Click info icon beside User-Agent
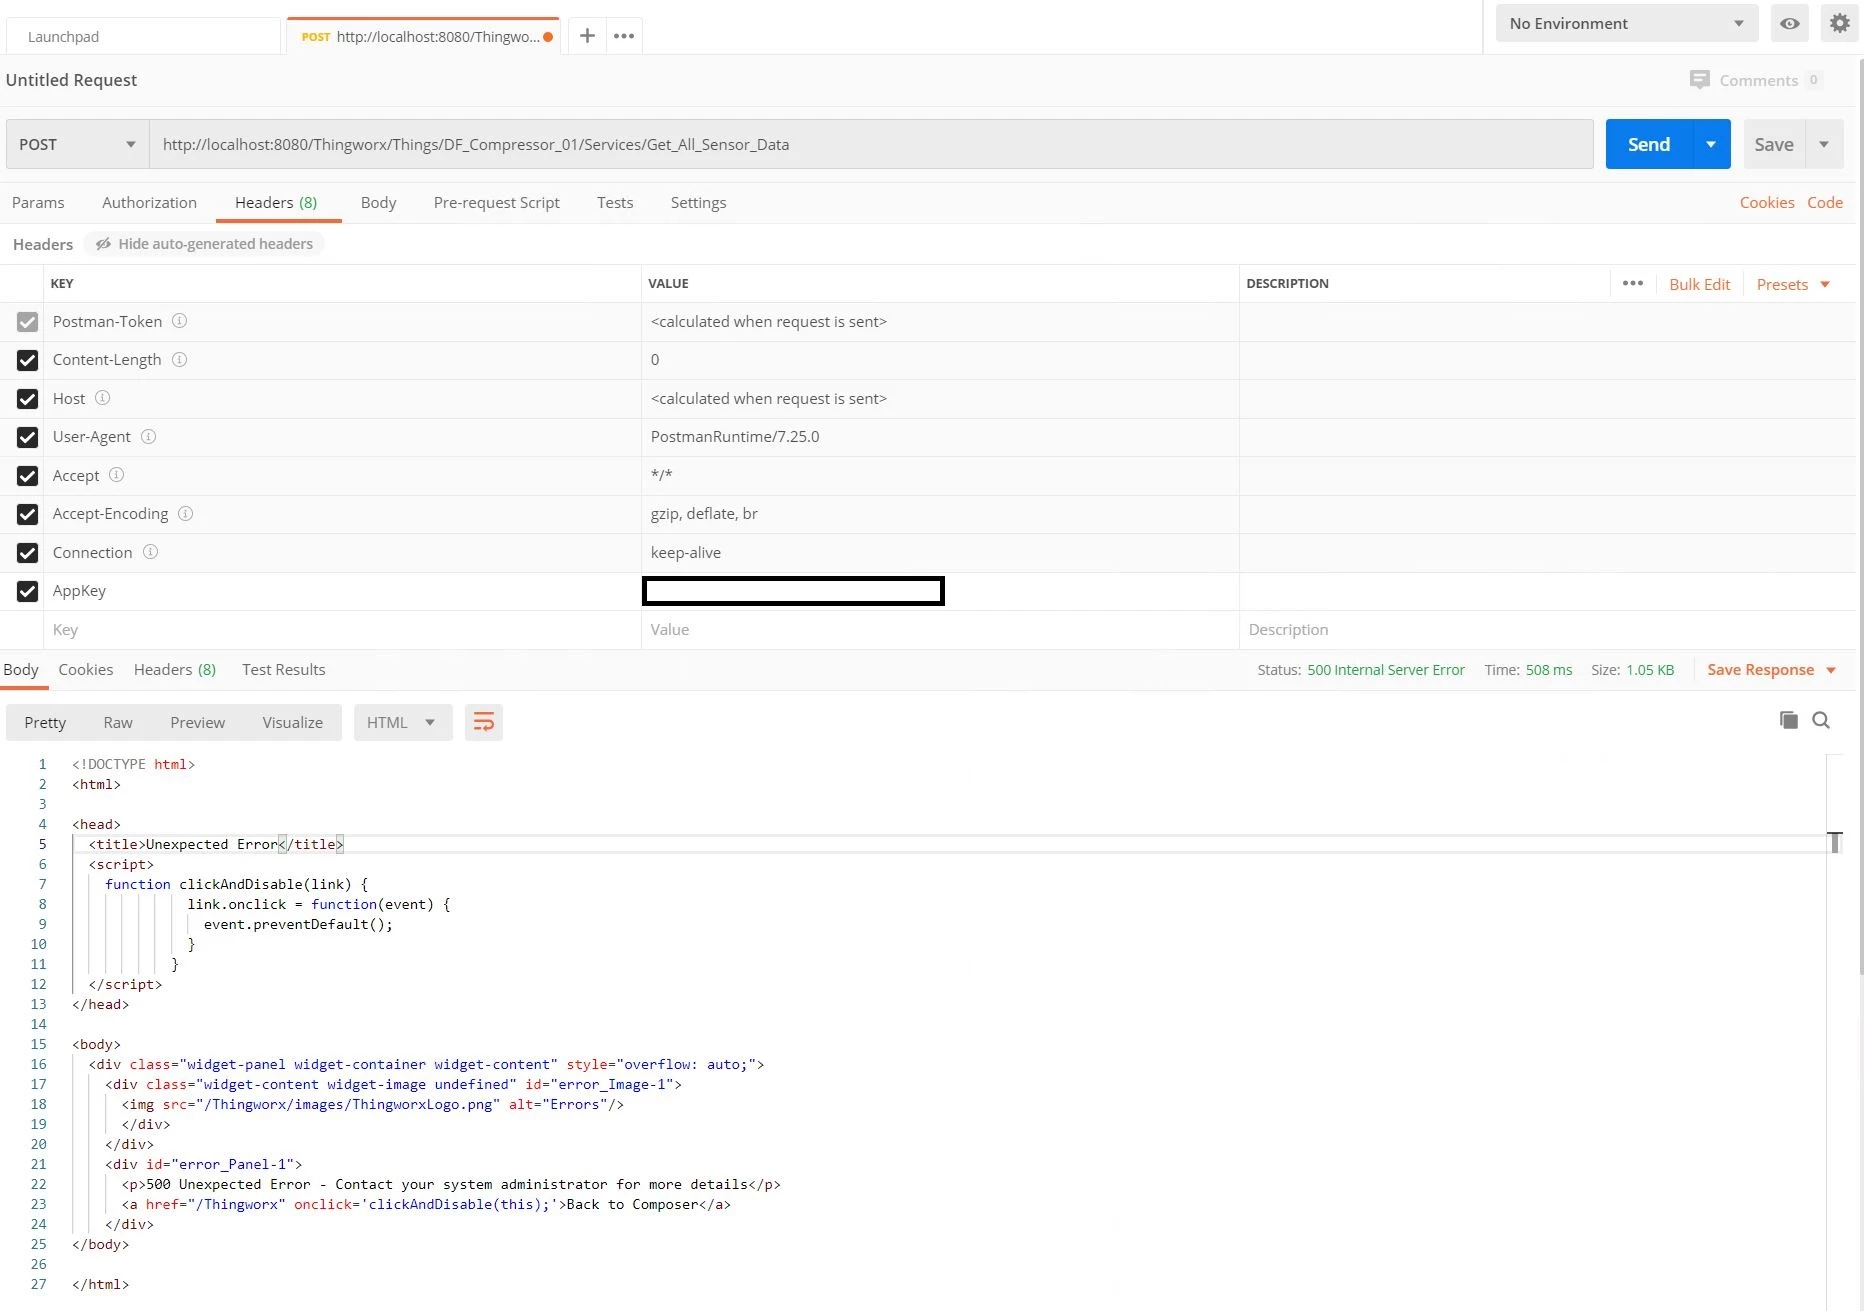1864x1311 pixels. click(148, 436)
